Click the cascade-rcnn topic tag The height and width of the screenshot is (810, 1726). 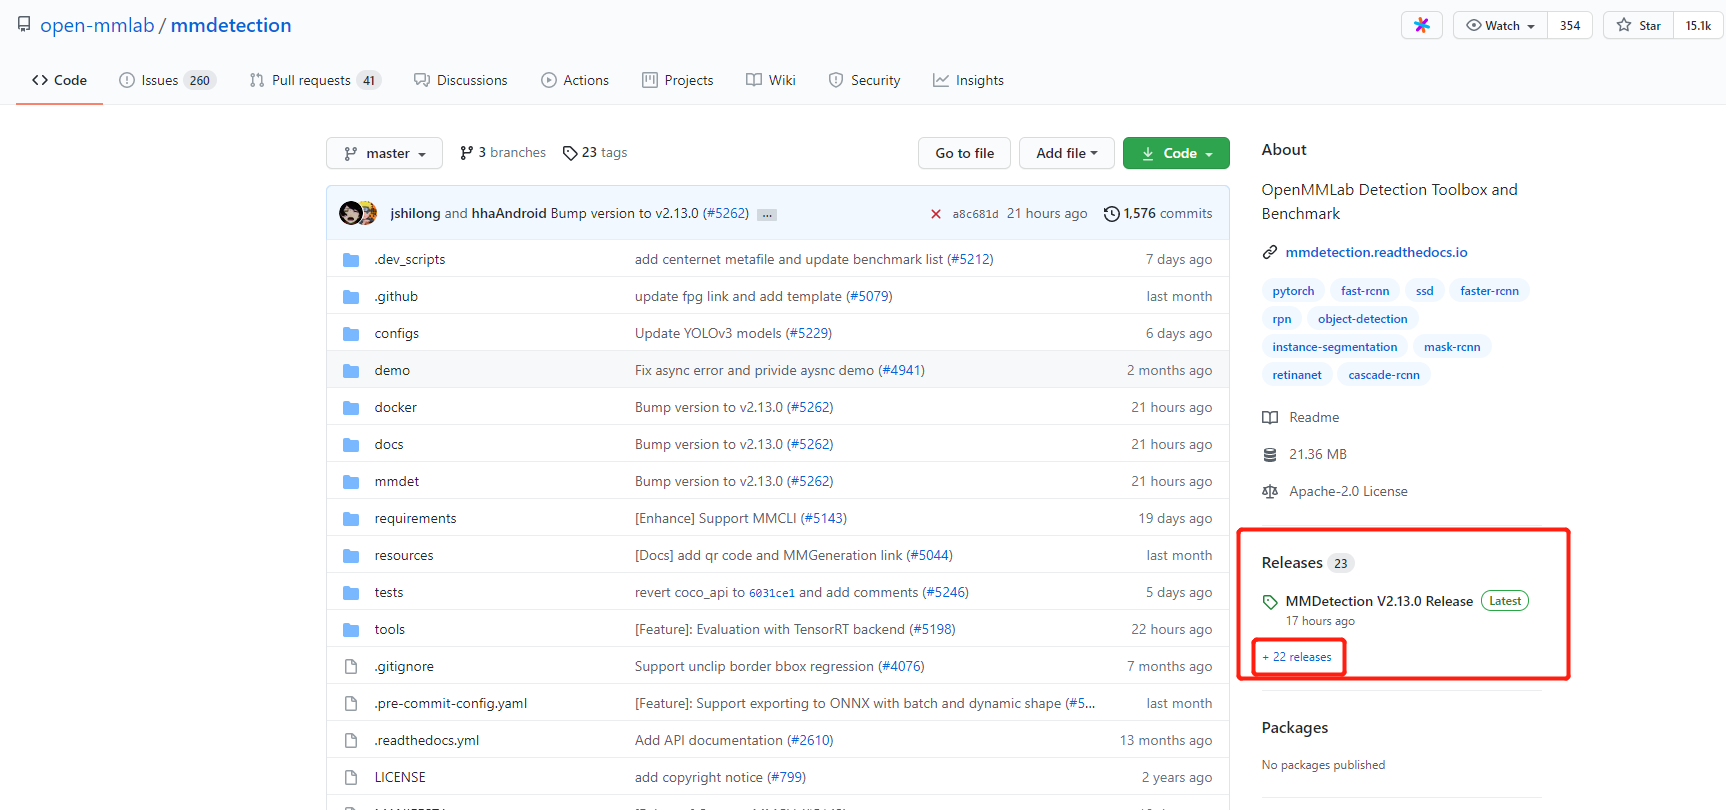pyautogui.click(x=1384, y=375)
